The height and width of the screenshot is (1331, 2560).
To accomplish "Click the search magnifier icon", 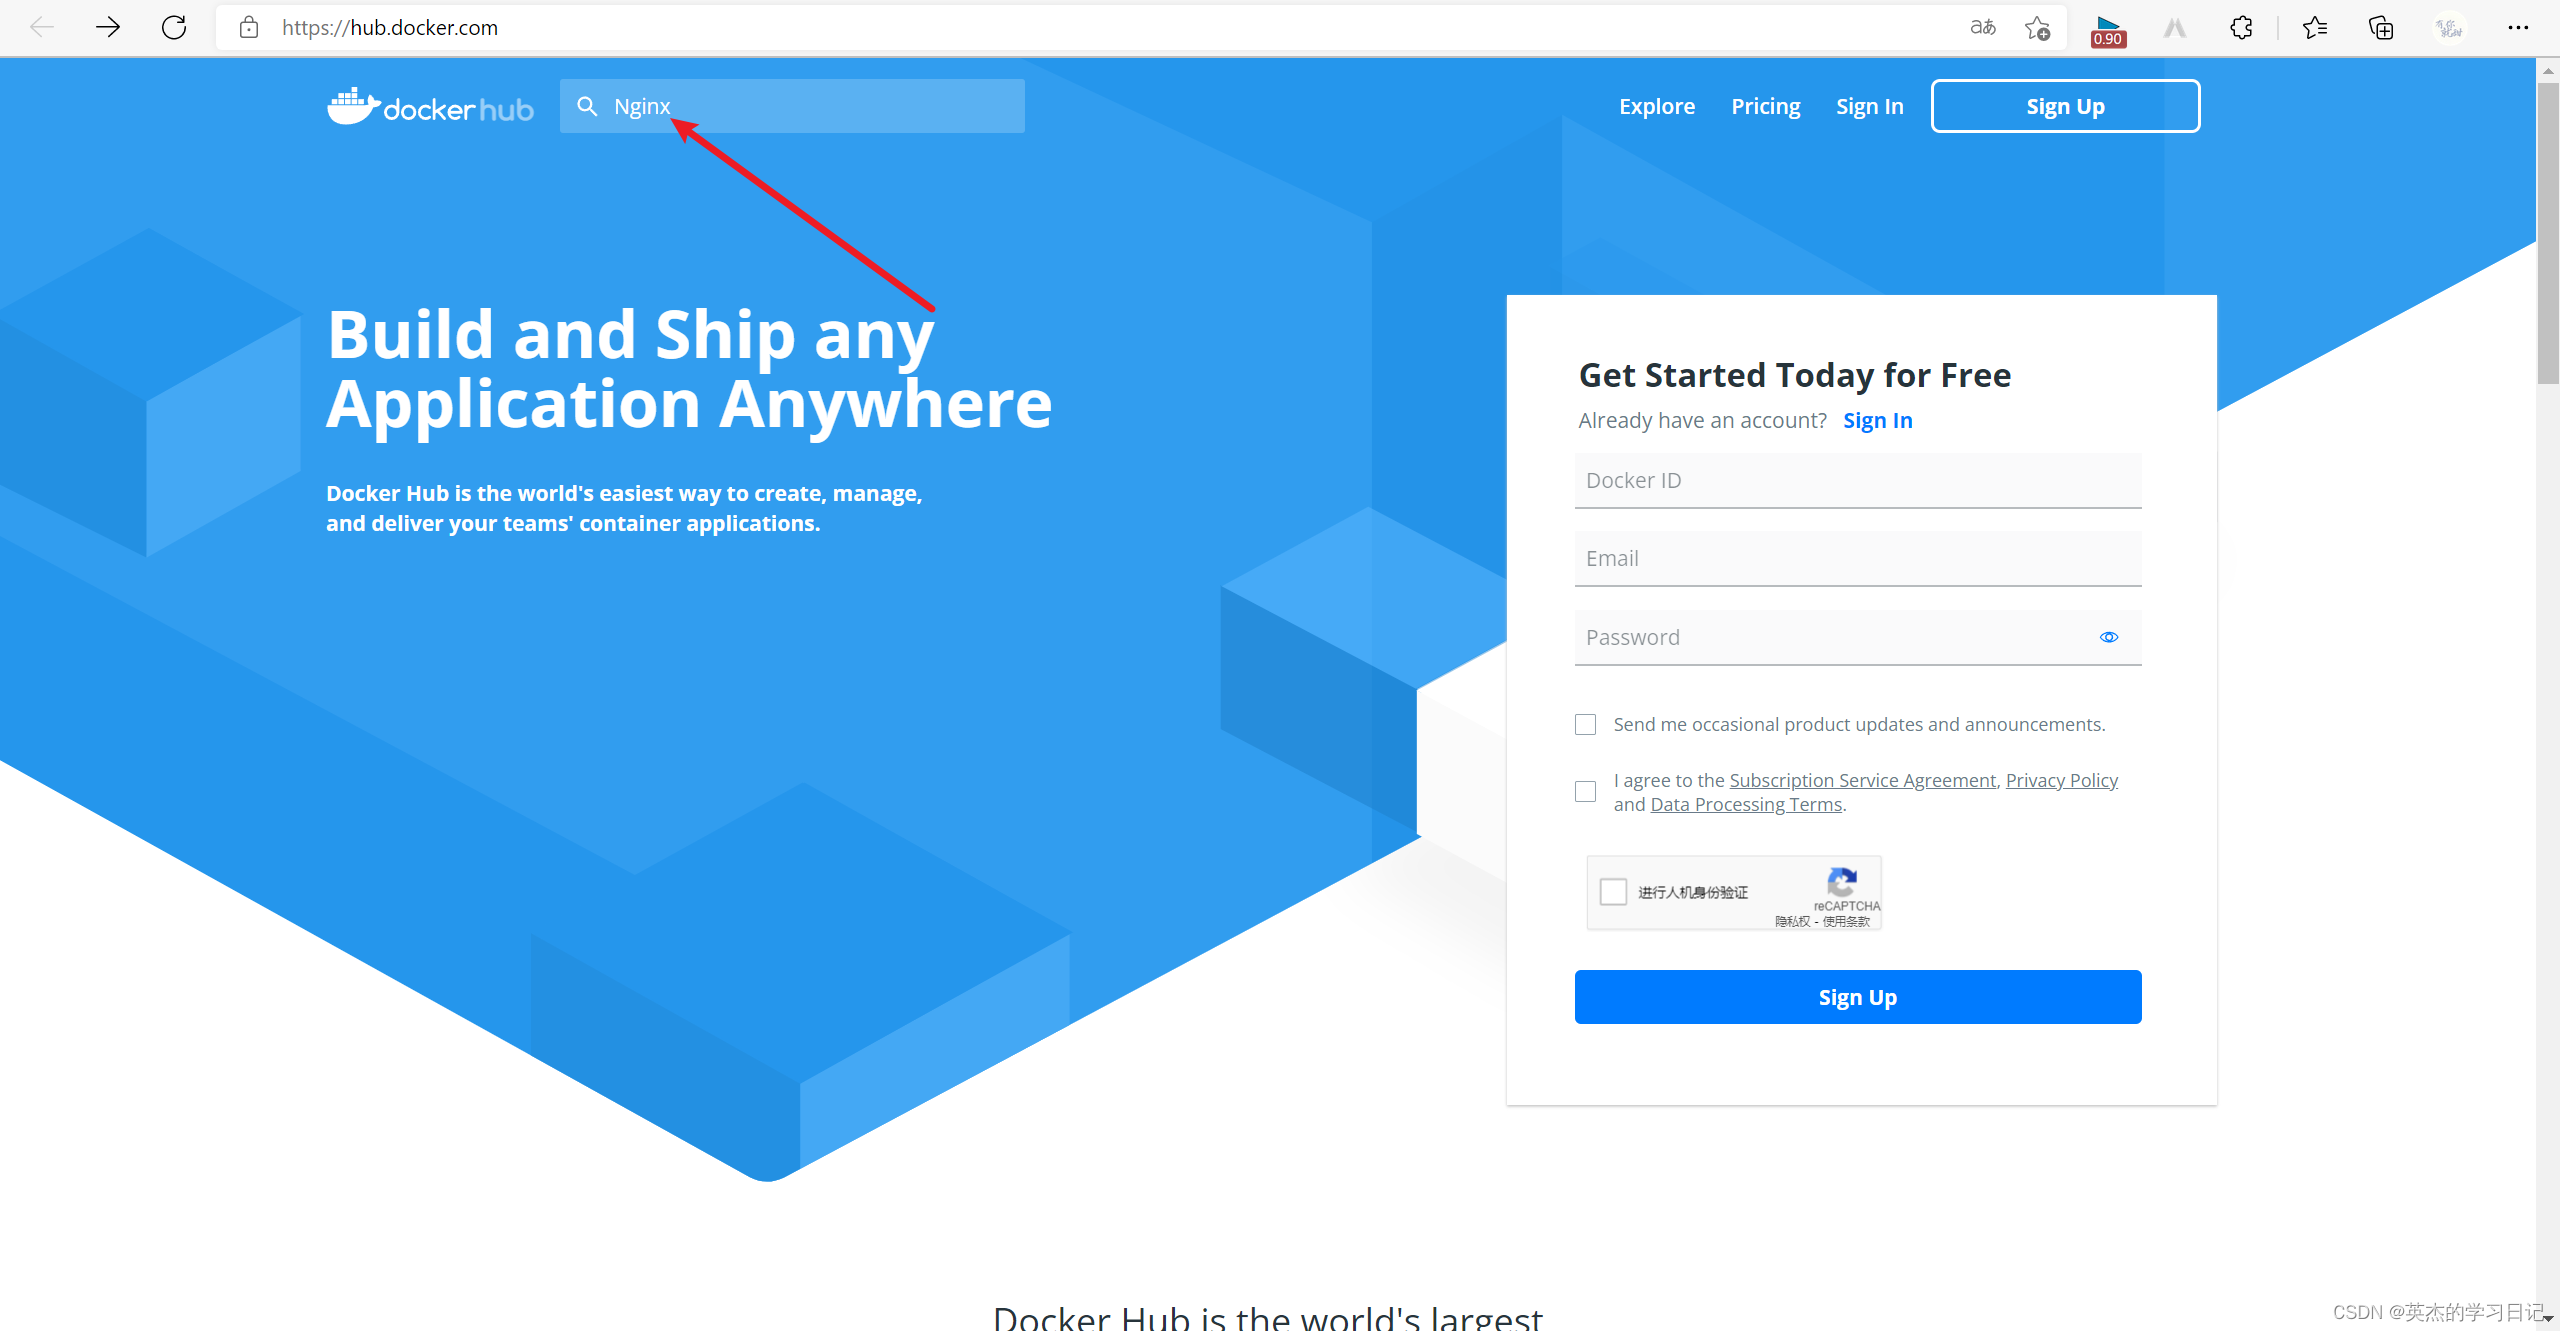I will (588, 105).
